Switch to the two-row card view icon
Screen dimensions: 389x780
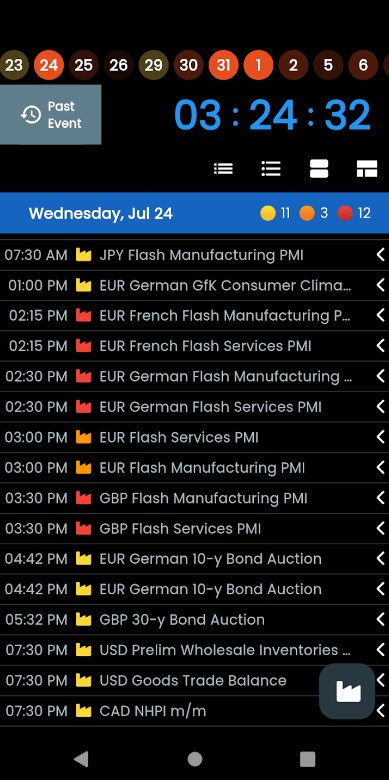[x=319, y=169]
